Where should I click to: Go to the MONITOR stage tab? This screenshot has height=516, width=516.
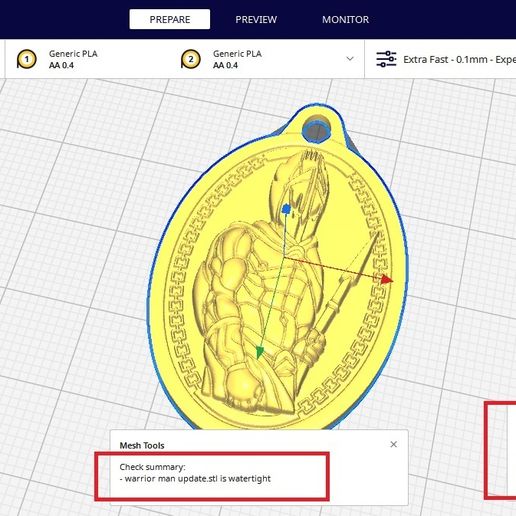coord(345,19)
